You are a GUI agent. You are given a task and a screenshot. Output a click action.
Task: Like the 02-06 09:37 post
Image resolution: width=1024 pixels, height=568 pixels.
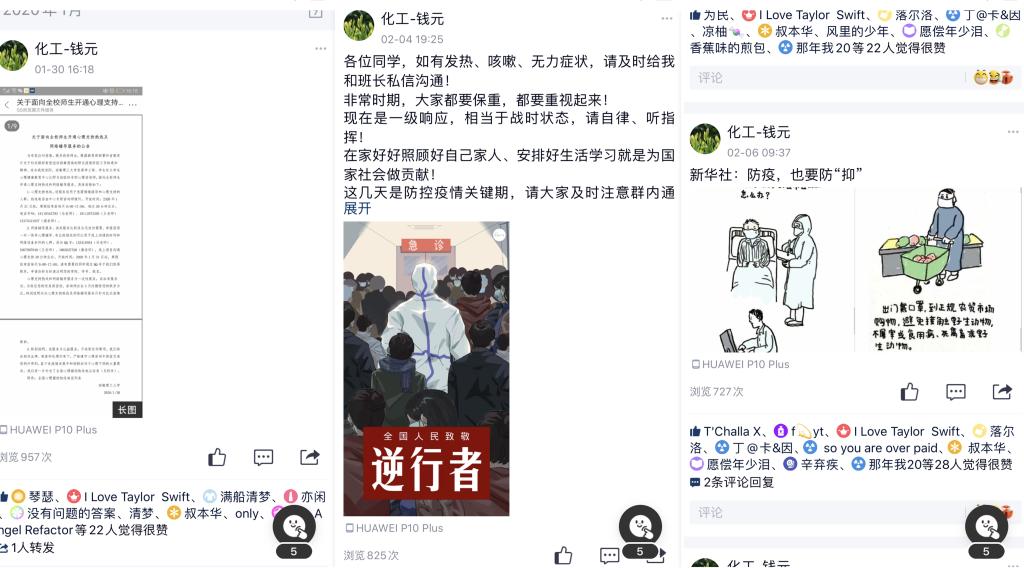(x=909, y=392)
